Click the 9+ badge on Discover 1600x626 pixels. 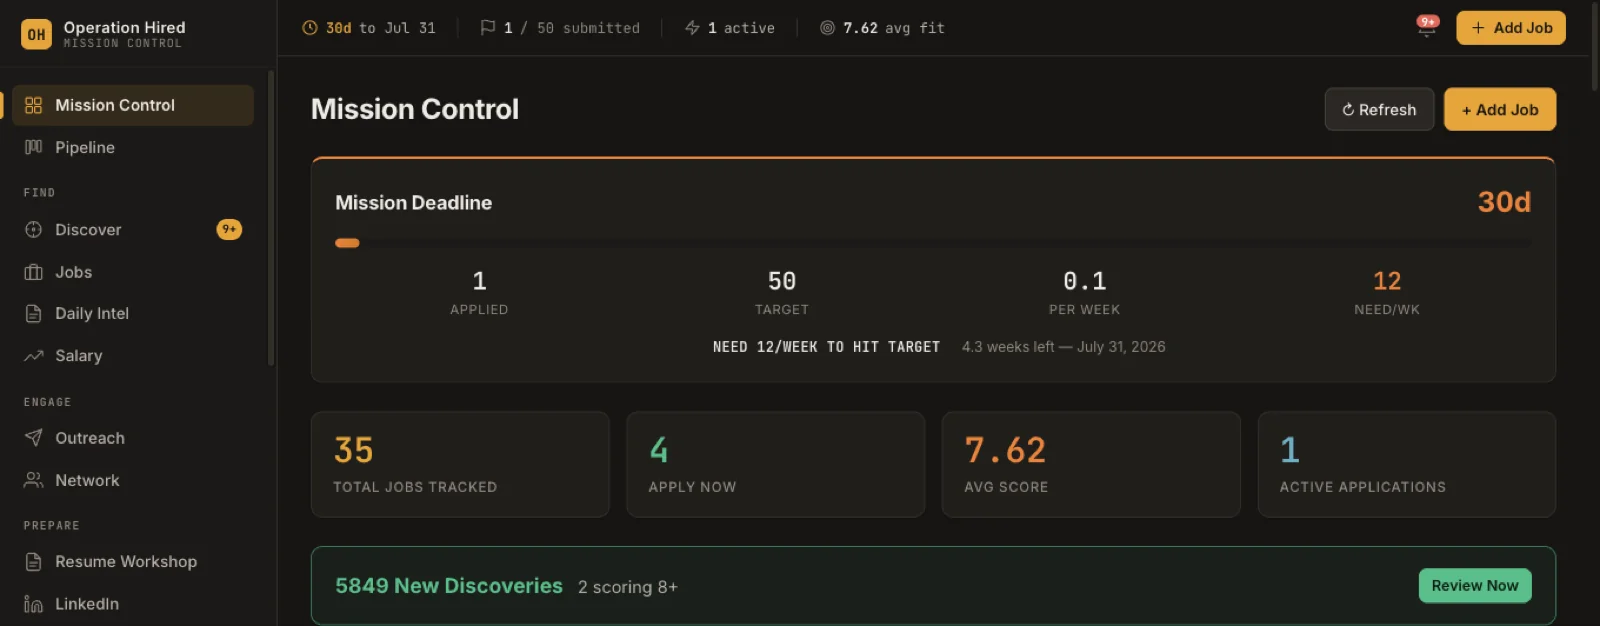coord(229,229)
